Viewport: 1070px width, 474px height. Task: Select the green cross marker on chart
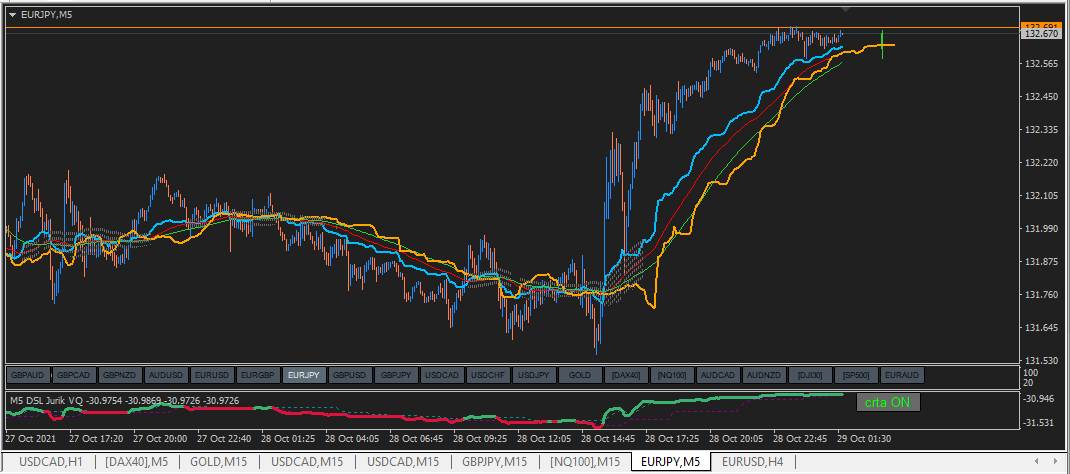click(882, 44)
